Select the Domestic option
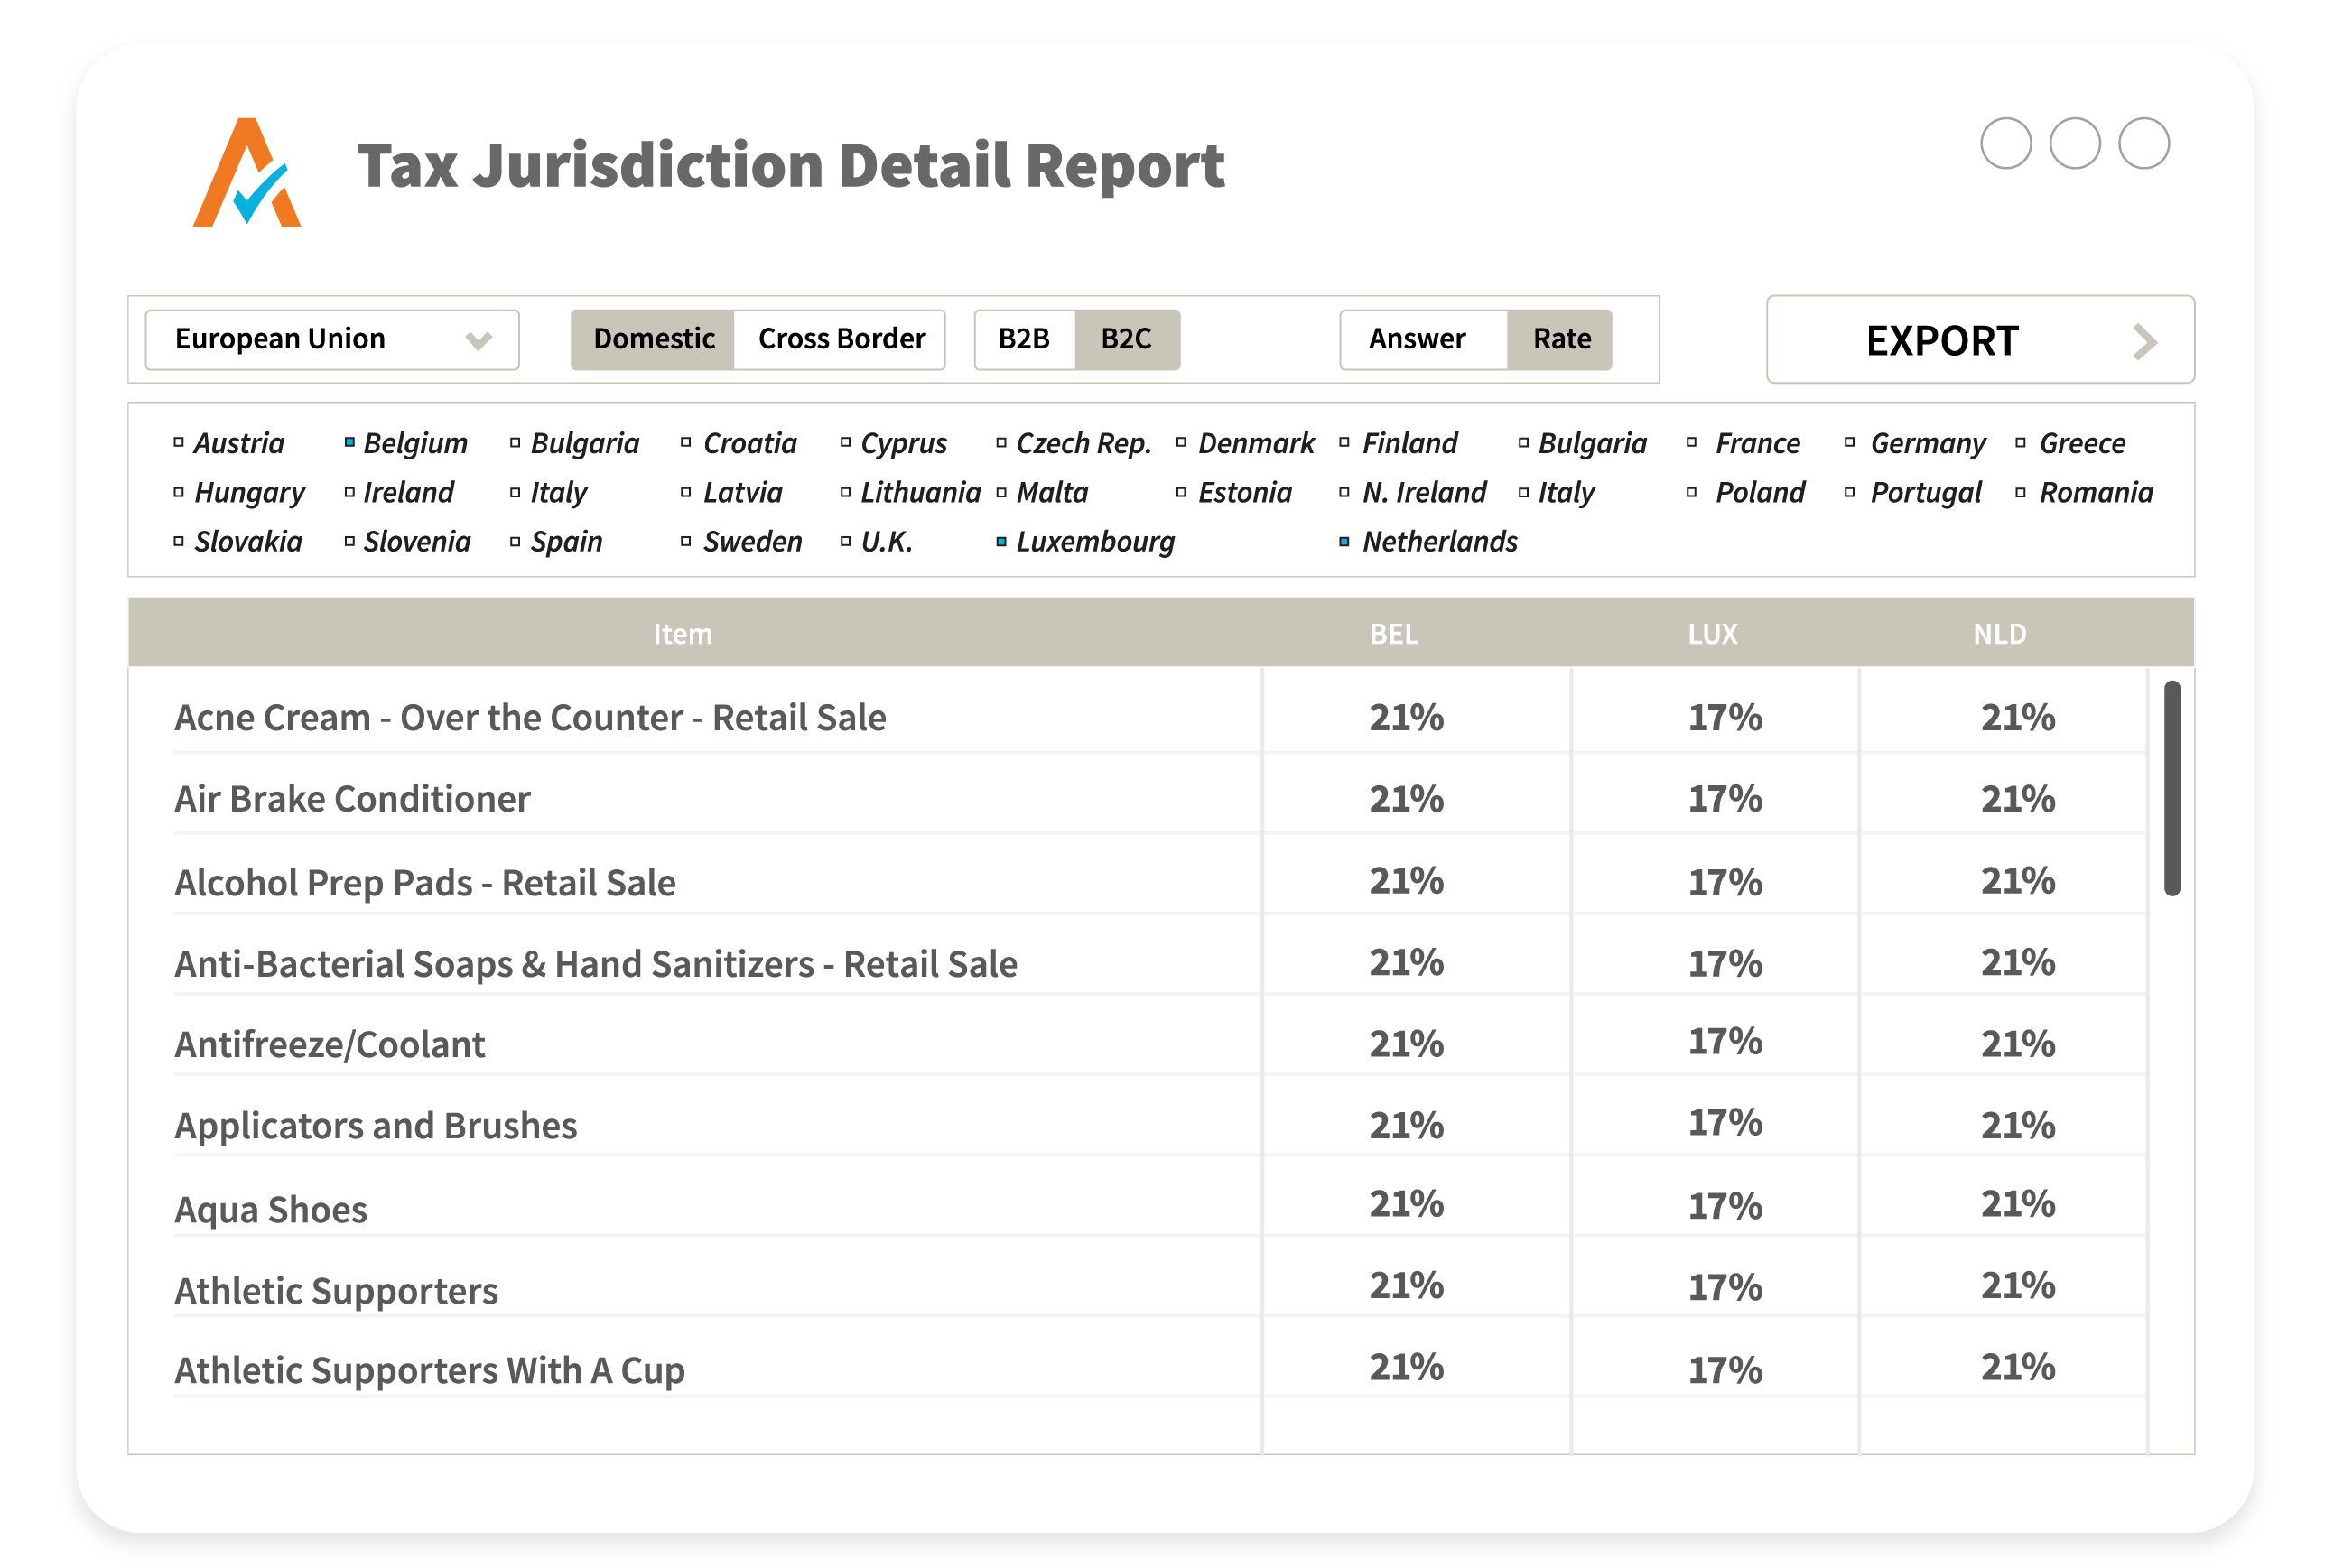This screenshot has height=1568, width=2334. point(653,340)
